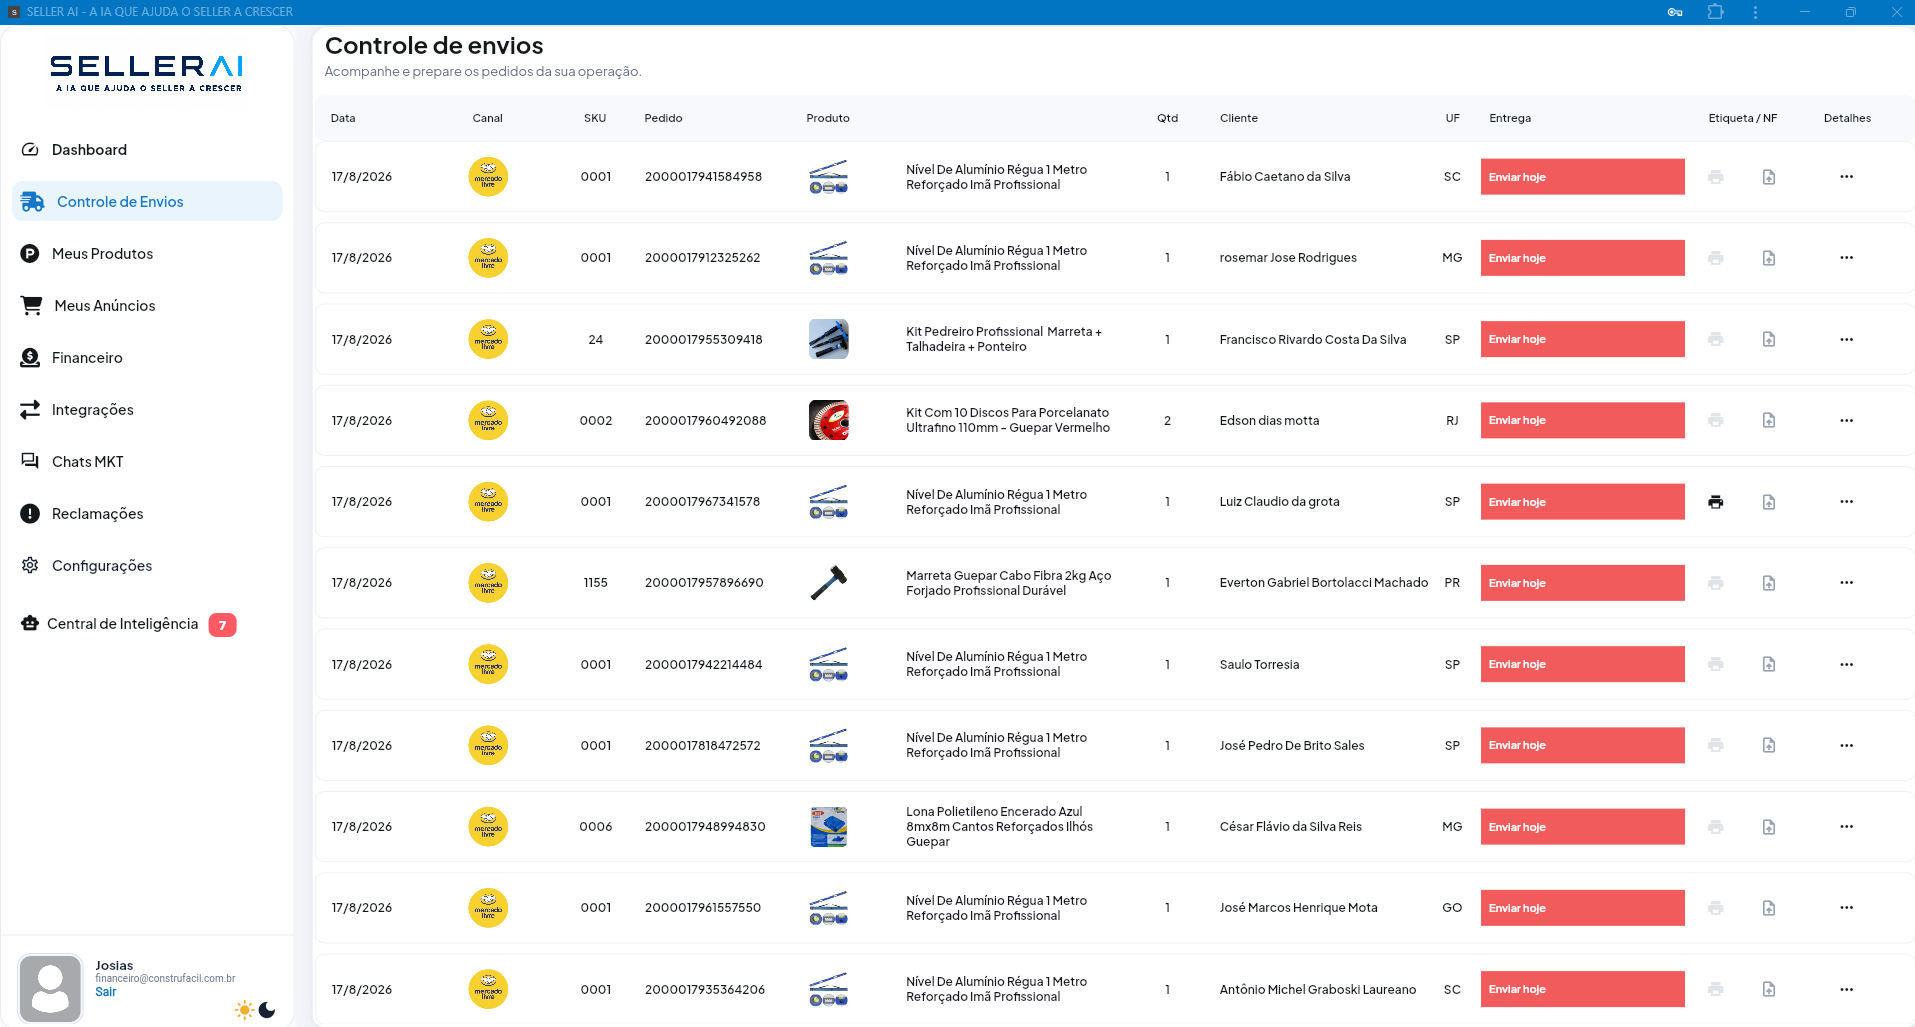The image size is (1915, 1027).
Task: Open Central de Inteligência
Action: [122, 624]
